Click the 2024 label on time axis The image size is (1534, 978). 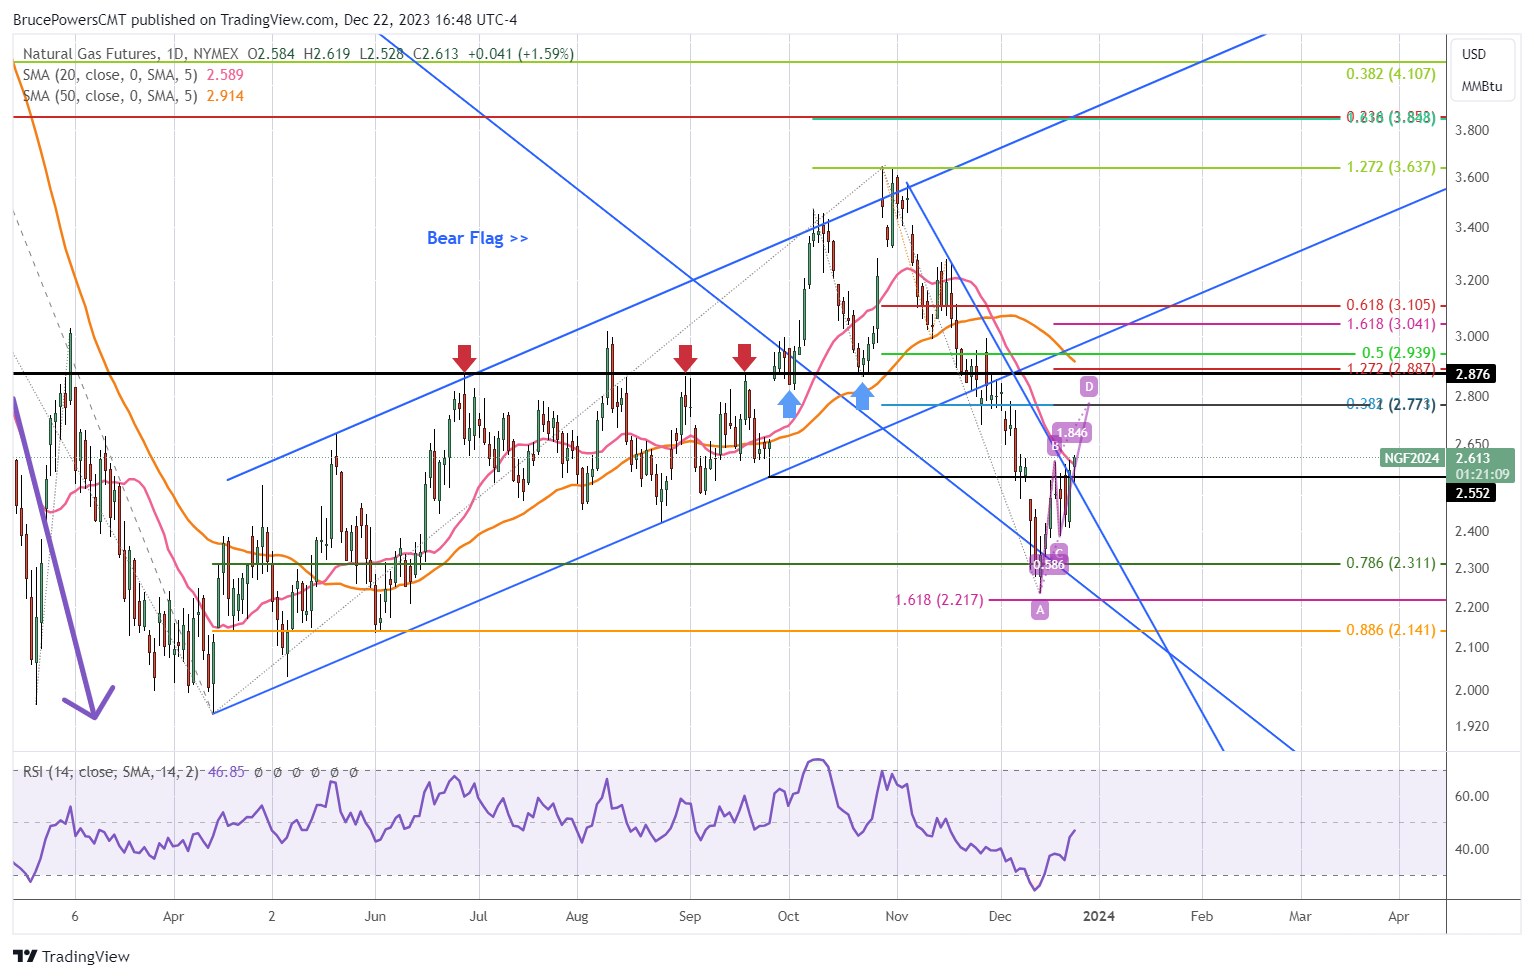(1099, 916)
